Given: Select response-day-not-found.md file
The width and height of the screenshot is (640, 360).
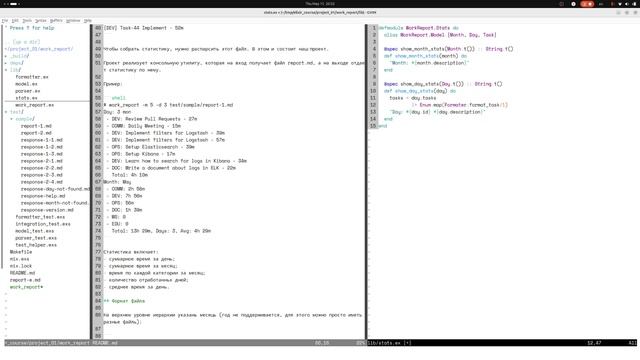Looking at the screenshot, I should pos(55,189).
